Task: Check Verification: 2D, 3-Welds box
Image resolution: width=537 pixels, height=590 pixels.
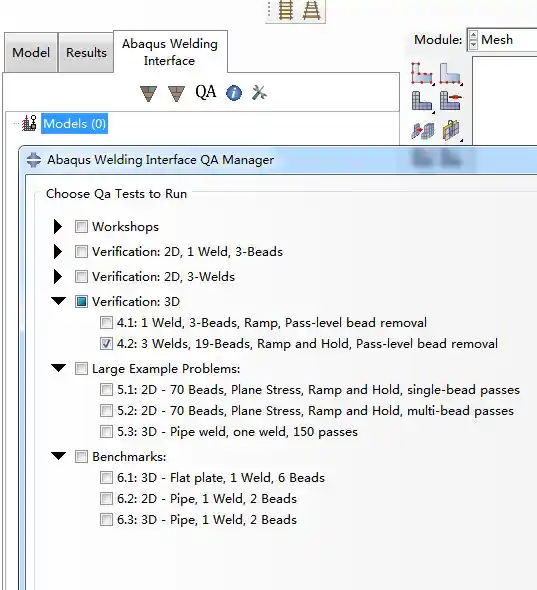Action: (x=81, y=277)
